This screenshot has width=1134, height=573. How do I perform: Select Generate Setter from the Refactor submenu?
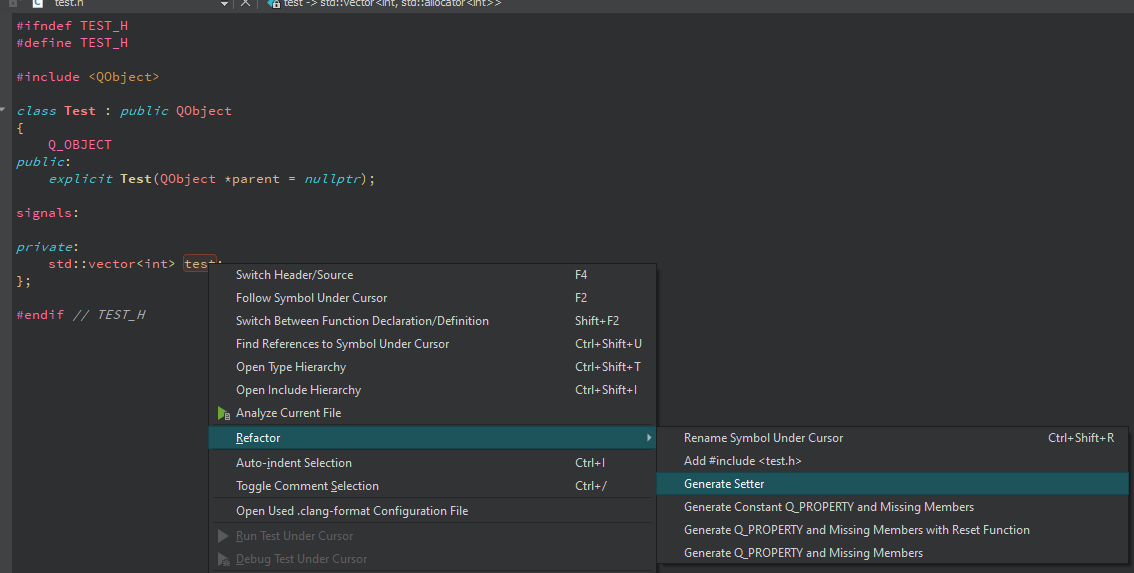[x=724, y=484]
